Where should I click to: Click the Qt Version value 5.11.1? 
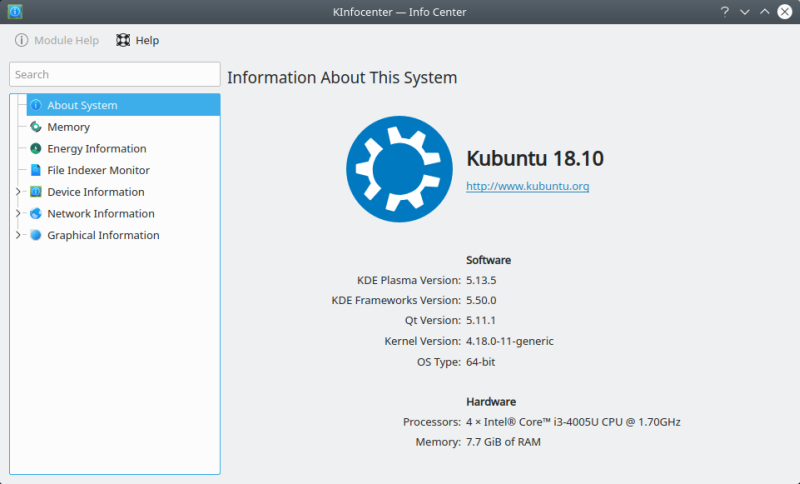481,320
